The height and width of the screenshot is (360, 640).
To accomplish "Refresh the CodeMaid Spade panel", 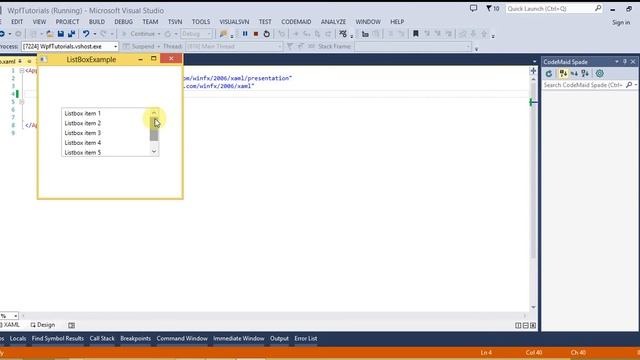I will click(x=549, y=74).
